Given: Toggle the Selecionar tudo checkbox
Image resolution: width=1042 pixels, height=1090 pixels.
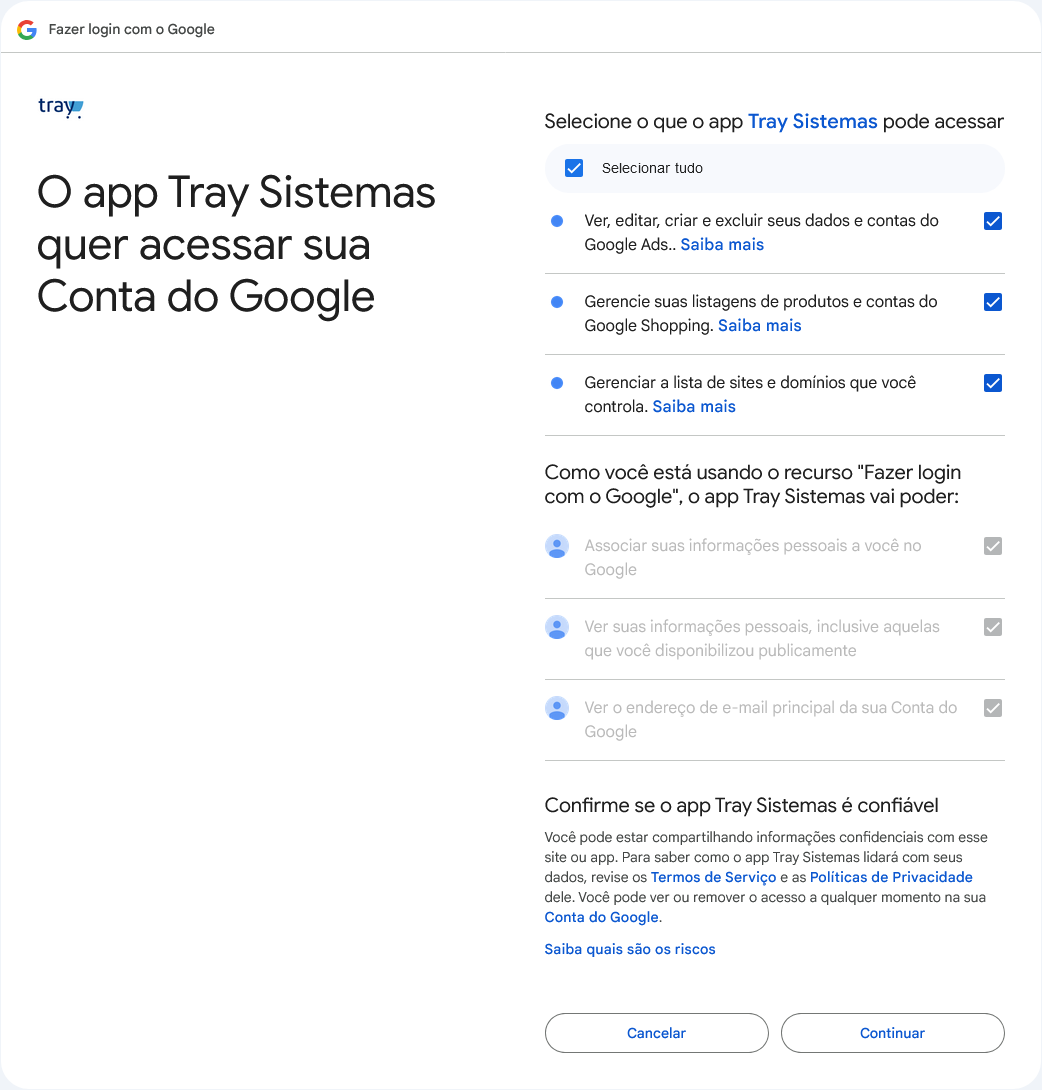Looking at the screenshot, I should point(574,168).
